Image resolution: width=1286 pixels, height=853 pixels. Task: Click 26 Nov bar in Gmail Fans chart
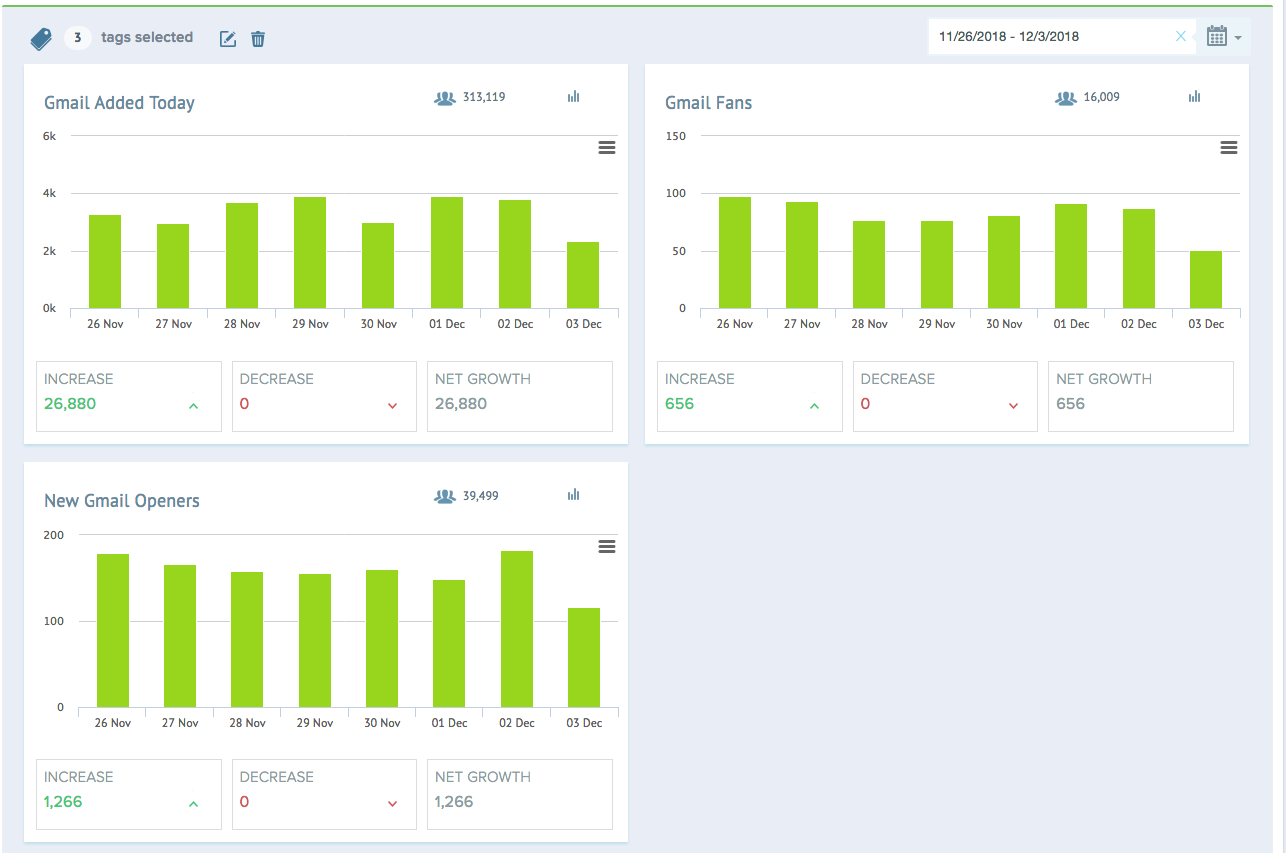[x=735, y=253]
